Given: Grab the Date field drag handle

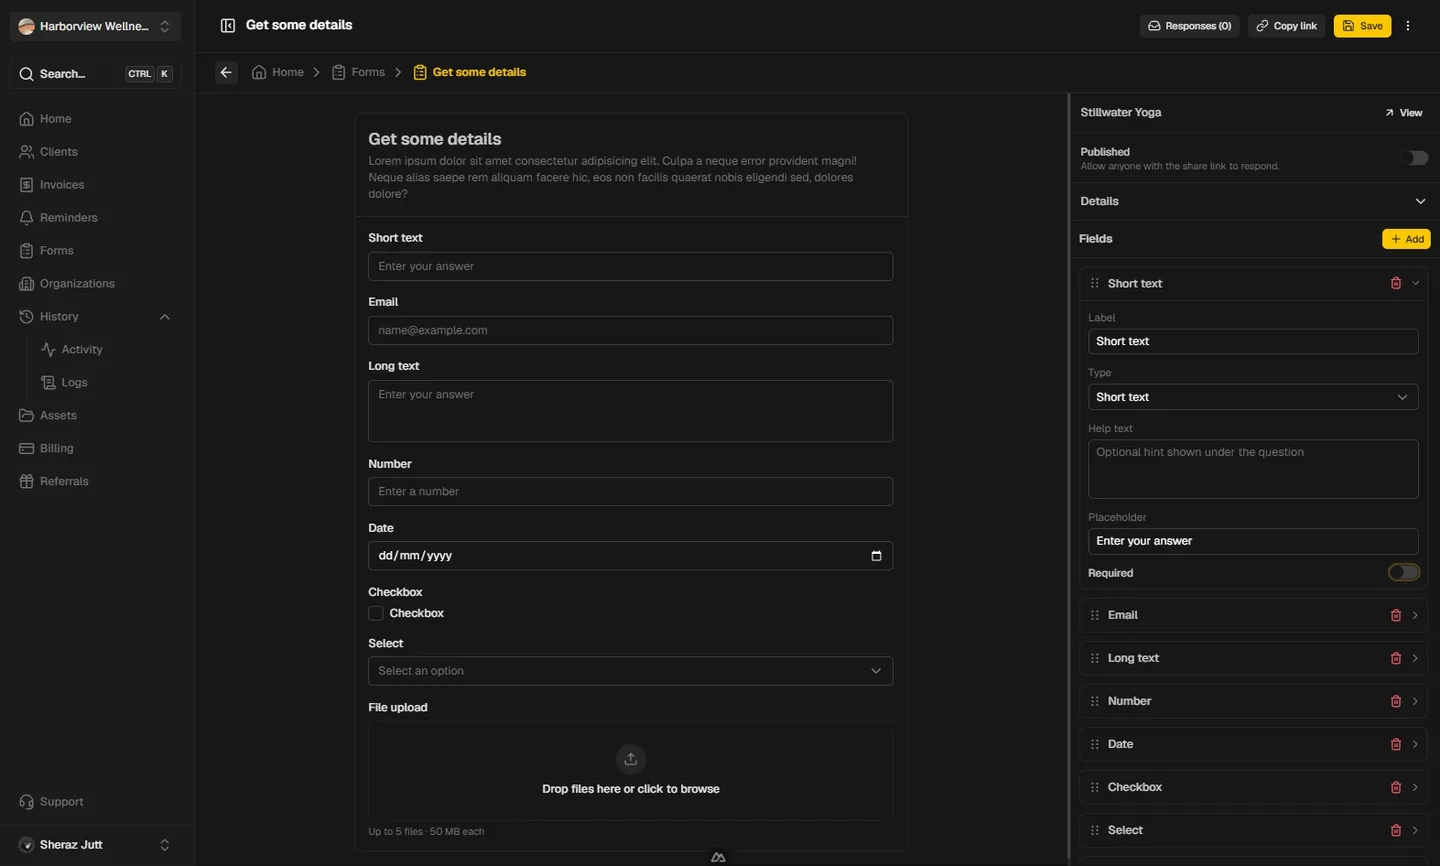Looking at the screenshot, I should pos(1095,745).
